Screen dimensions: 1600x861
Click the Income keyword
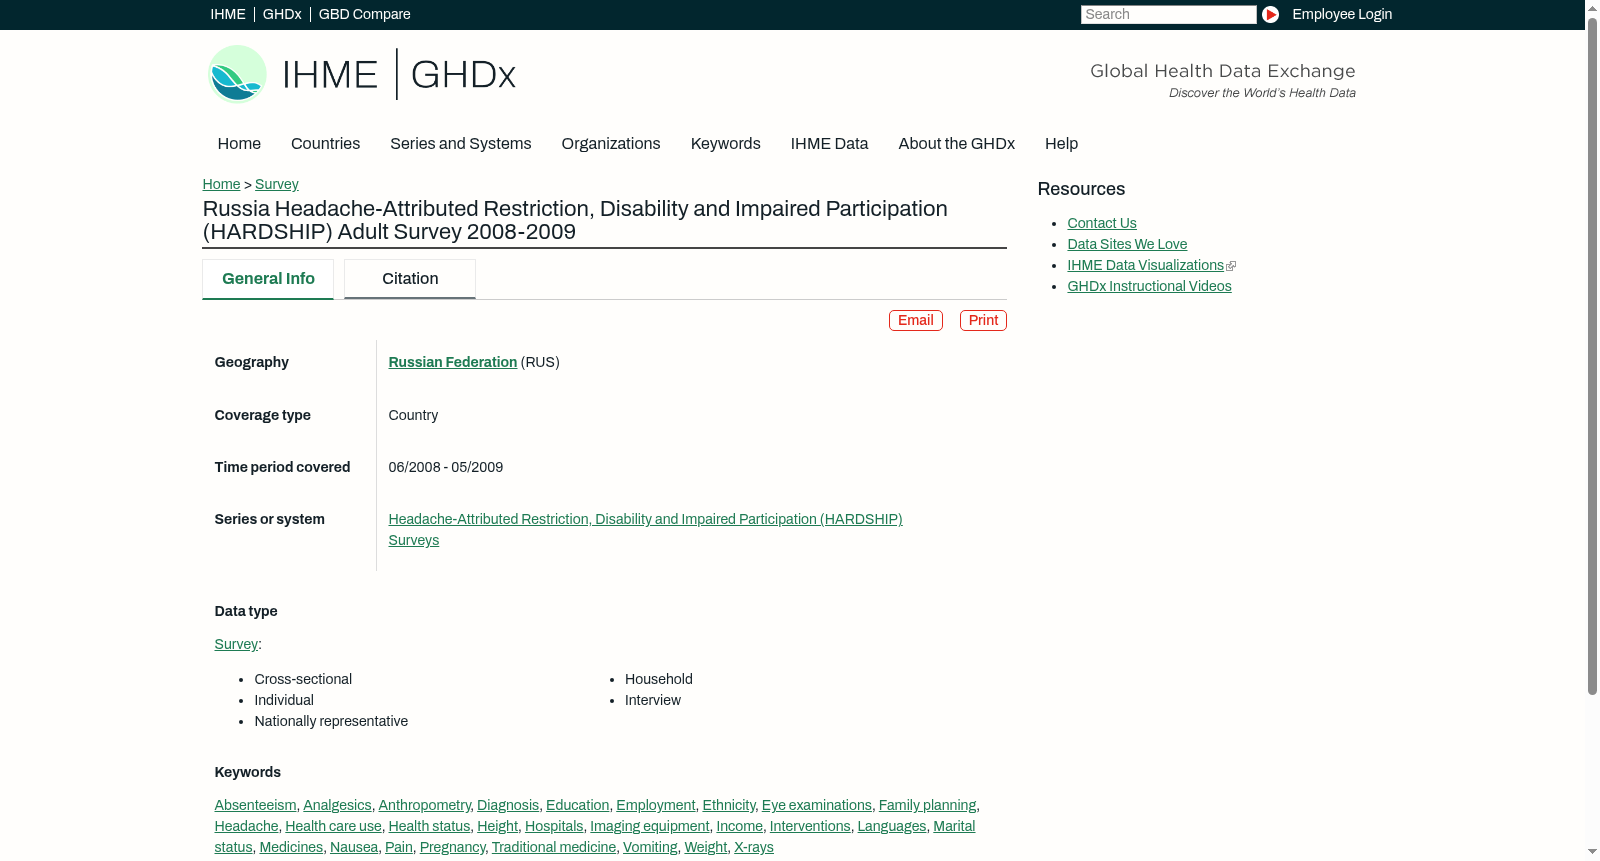(x=739, y=827)
